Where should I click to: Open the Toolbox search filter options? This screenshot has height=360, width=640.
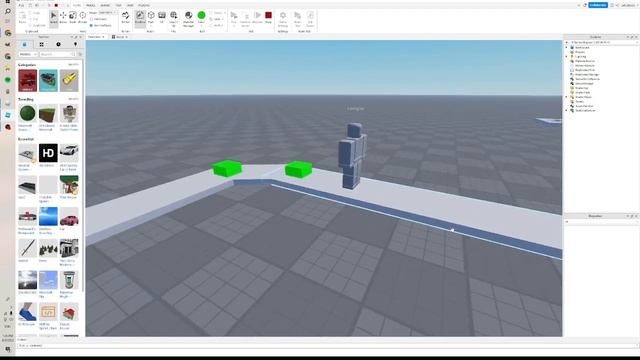click(x=80, y=54)
